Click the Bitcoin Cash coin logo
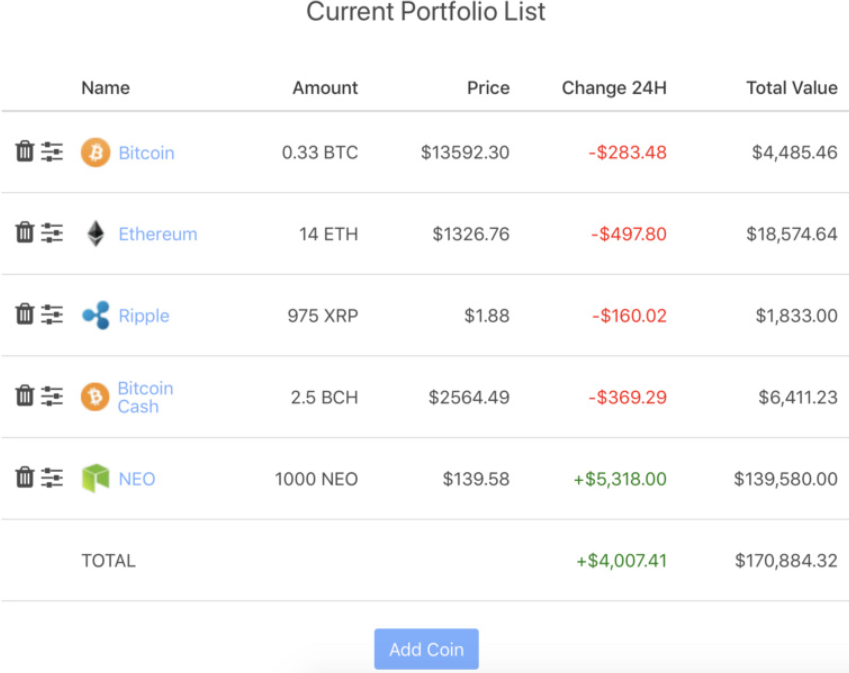 pyautogui.click(x=95, y=396)
